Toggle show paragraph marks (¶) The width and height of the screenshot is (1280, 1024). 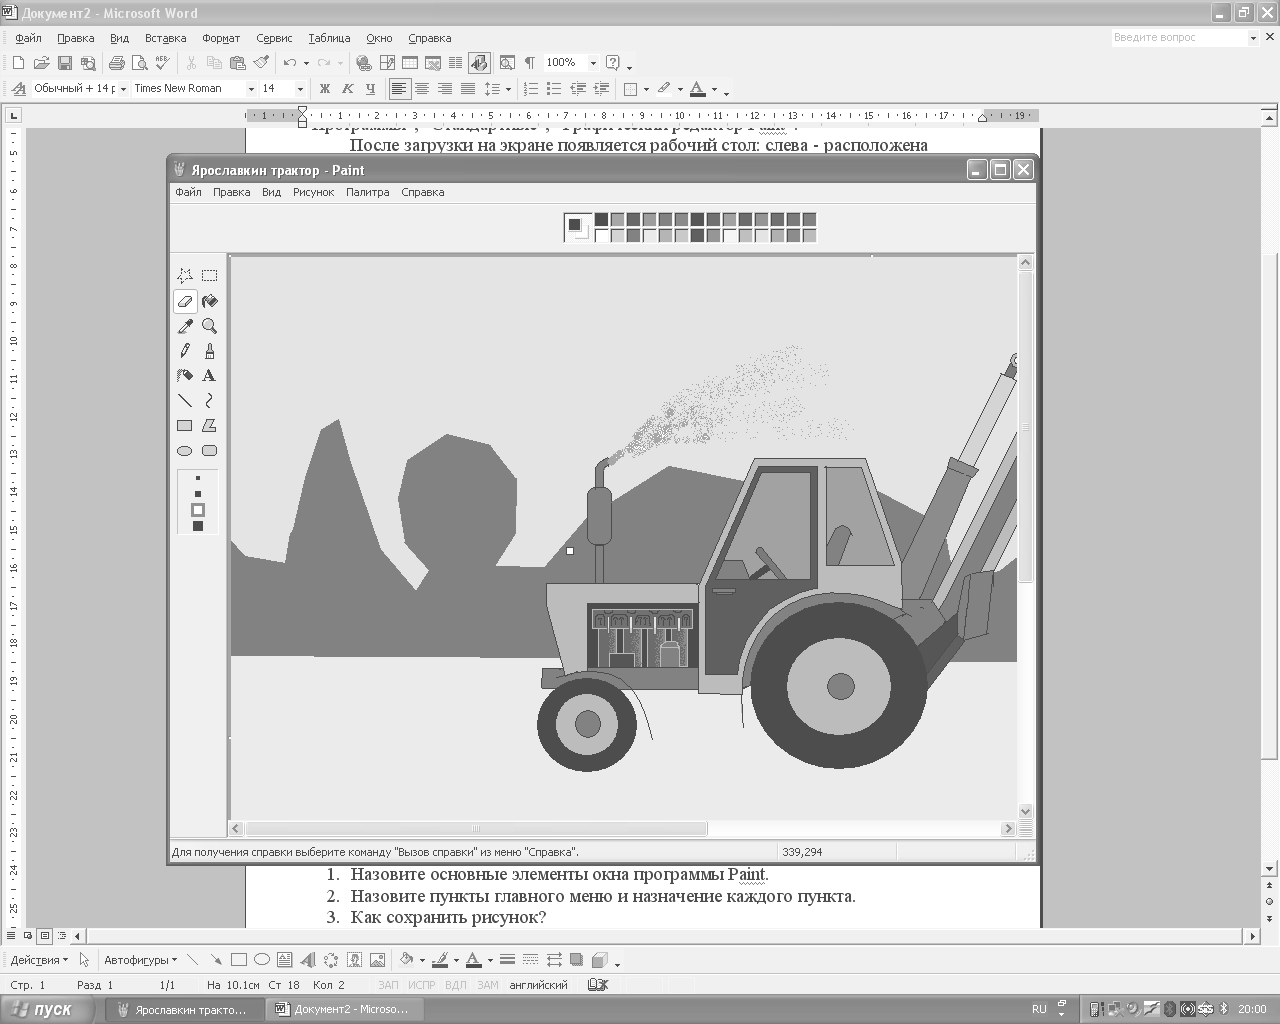[x=529, y=63]
